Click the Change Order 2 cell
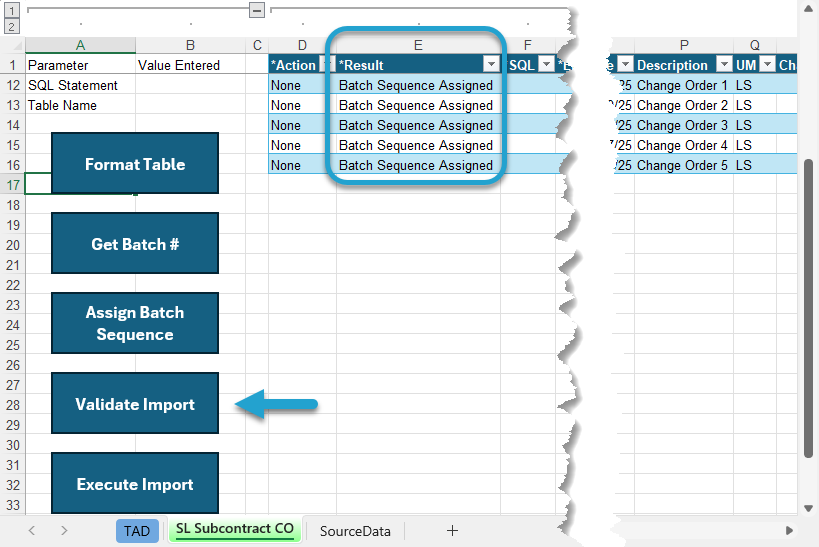Viewport: 819px width, 547px height. click(x=684, y=105)
